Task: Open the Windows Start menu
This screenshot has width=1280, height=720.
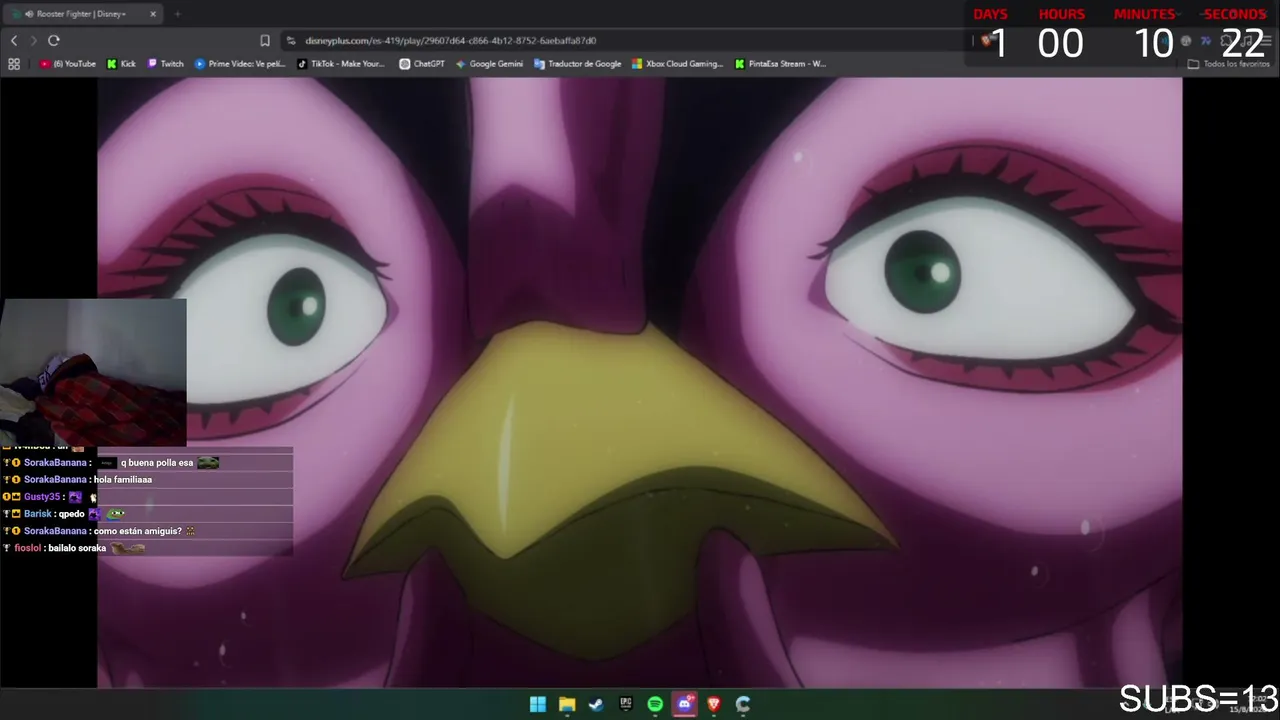Action: 538,704
